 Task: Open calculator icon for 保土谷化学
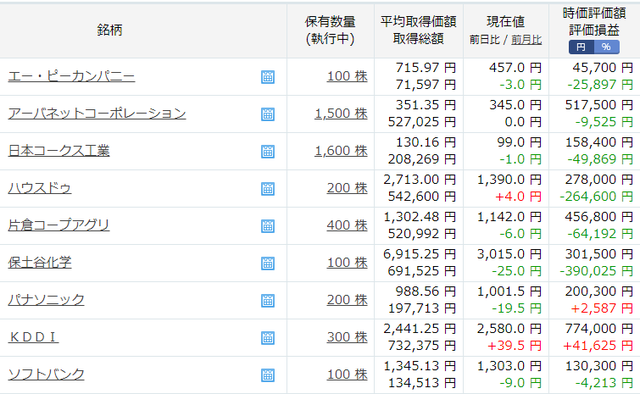click(x=268, y=263)
